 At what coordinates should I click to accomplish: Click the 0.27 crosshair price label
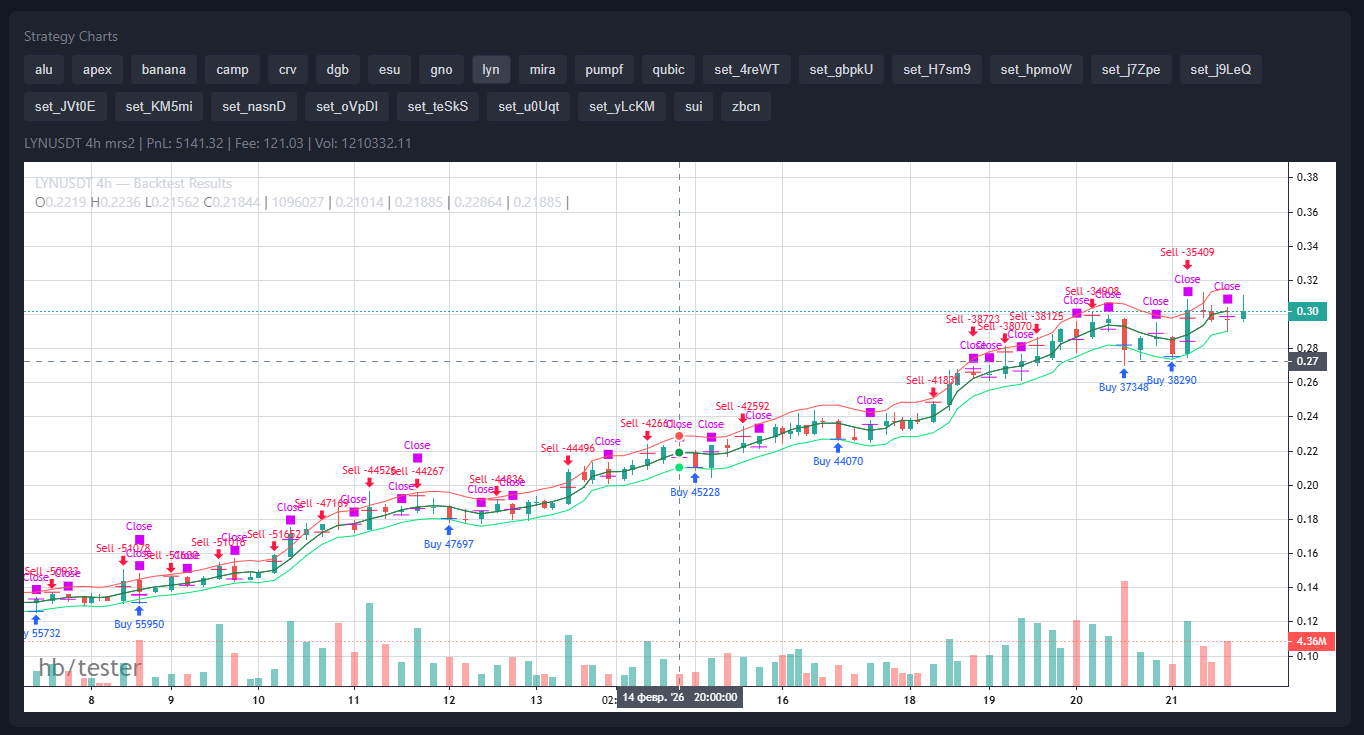(1307, 361)
